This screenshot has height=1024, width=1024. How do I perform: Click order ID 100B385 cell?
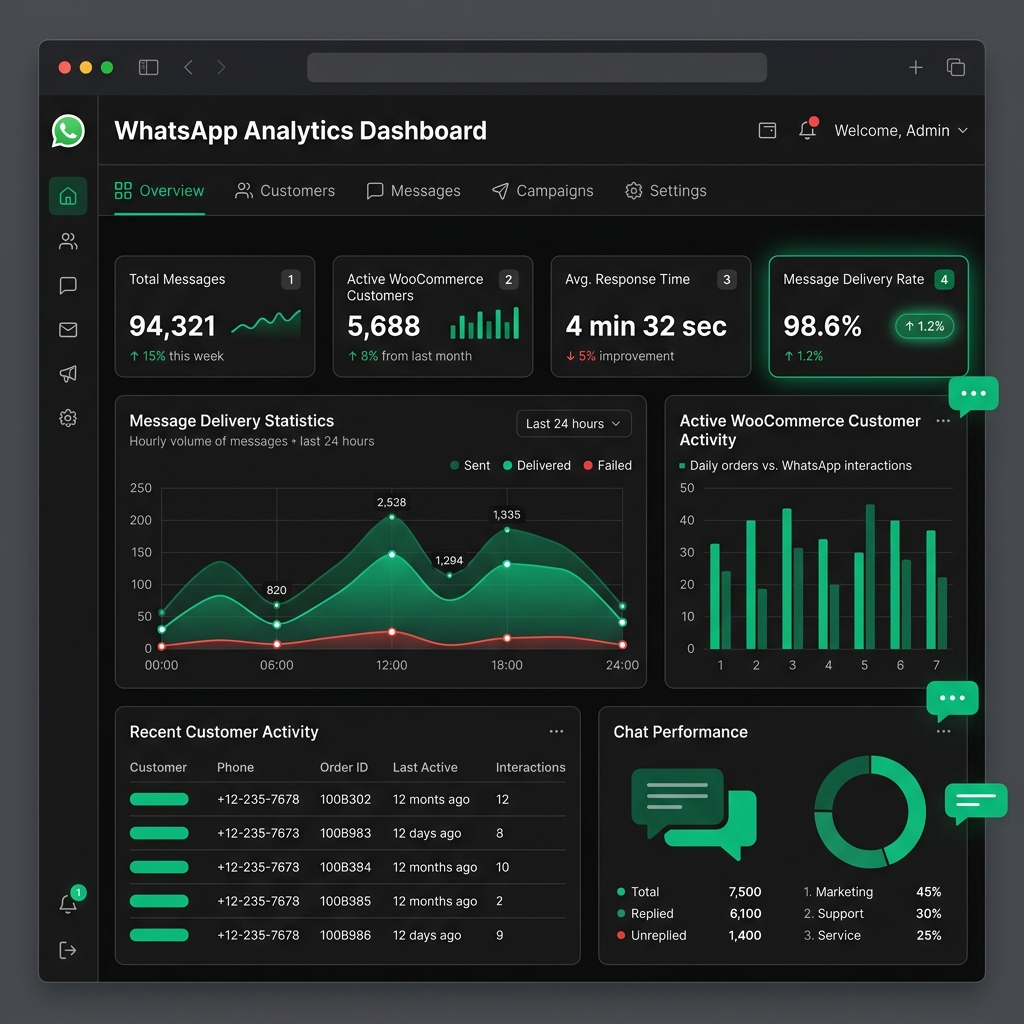(x=345, y=901)
